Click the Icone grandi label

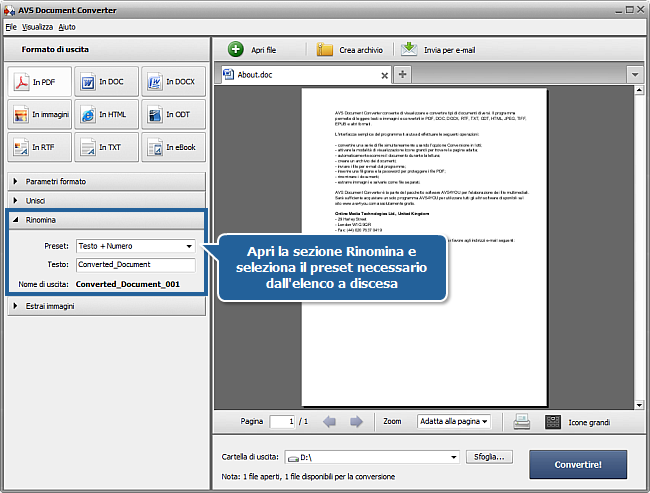coord(589,423)
